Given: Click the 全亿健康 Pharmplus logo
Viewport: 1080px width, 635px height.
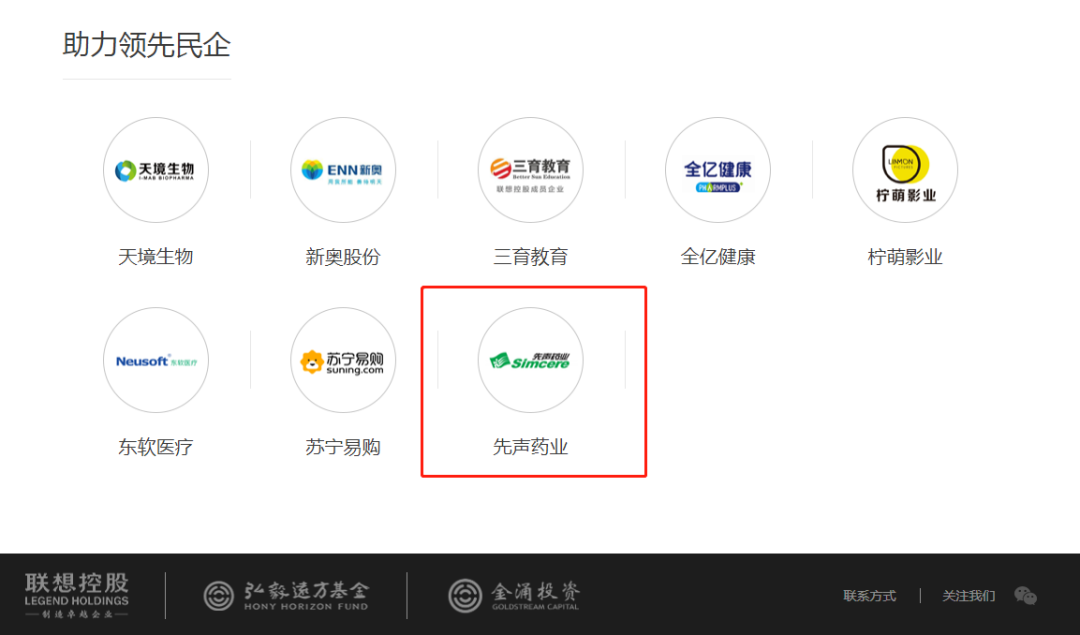Looking at the screenshot, I should (x=718, y=170).
